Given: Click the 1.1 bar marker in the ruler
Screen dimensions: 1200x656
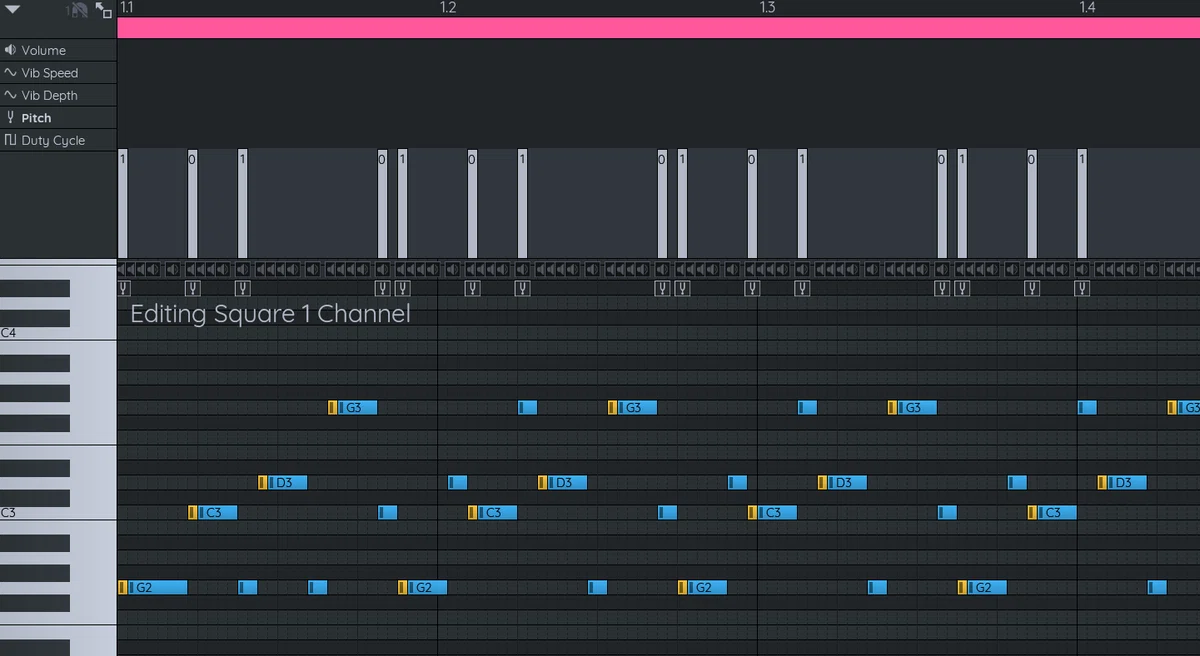Looking at the screenshot, I should click(x=127, y=8).
